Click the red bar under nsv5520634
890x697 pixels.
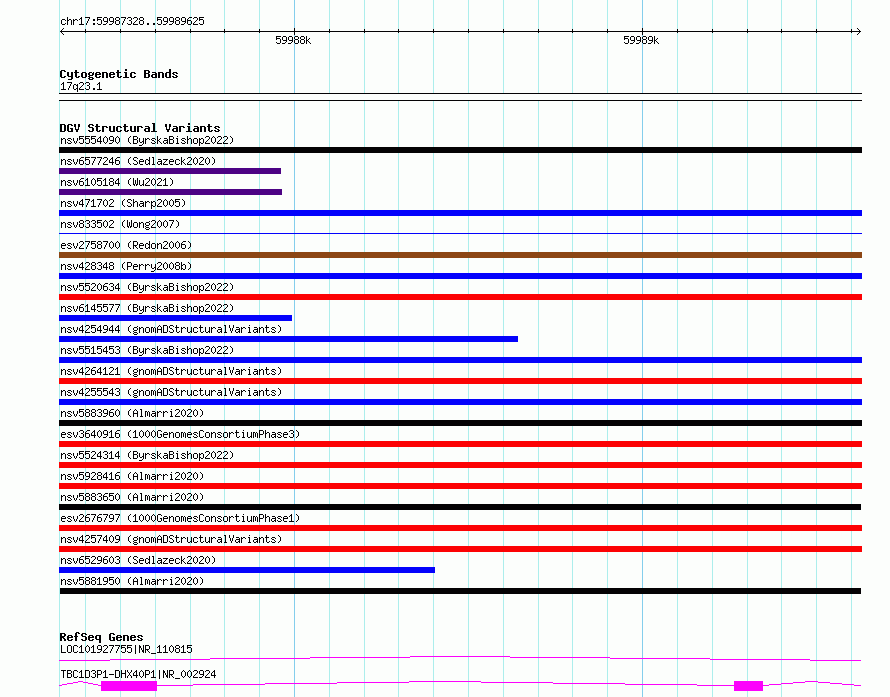click(460, 297)
